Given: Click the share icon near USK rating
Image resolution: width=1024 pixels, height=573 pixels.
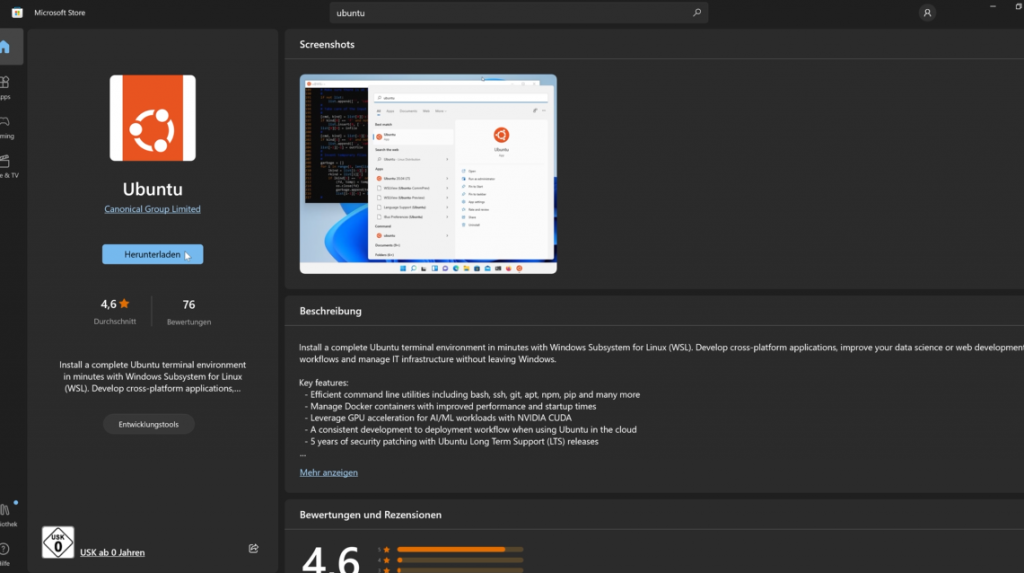Looking at the screenshot, I should (253, 548).
